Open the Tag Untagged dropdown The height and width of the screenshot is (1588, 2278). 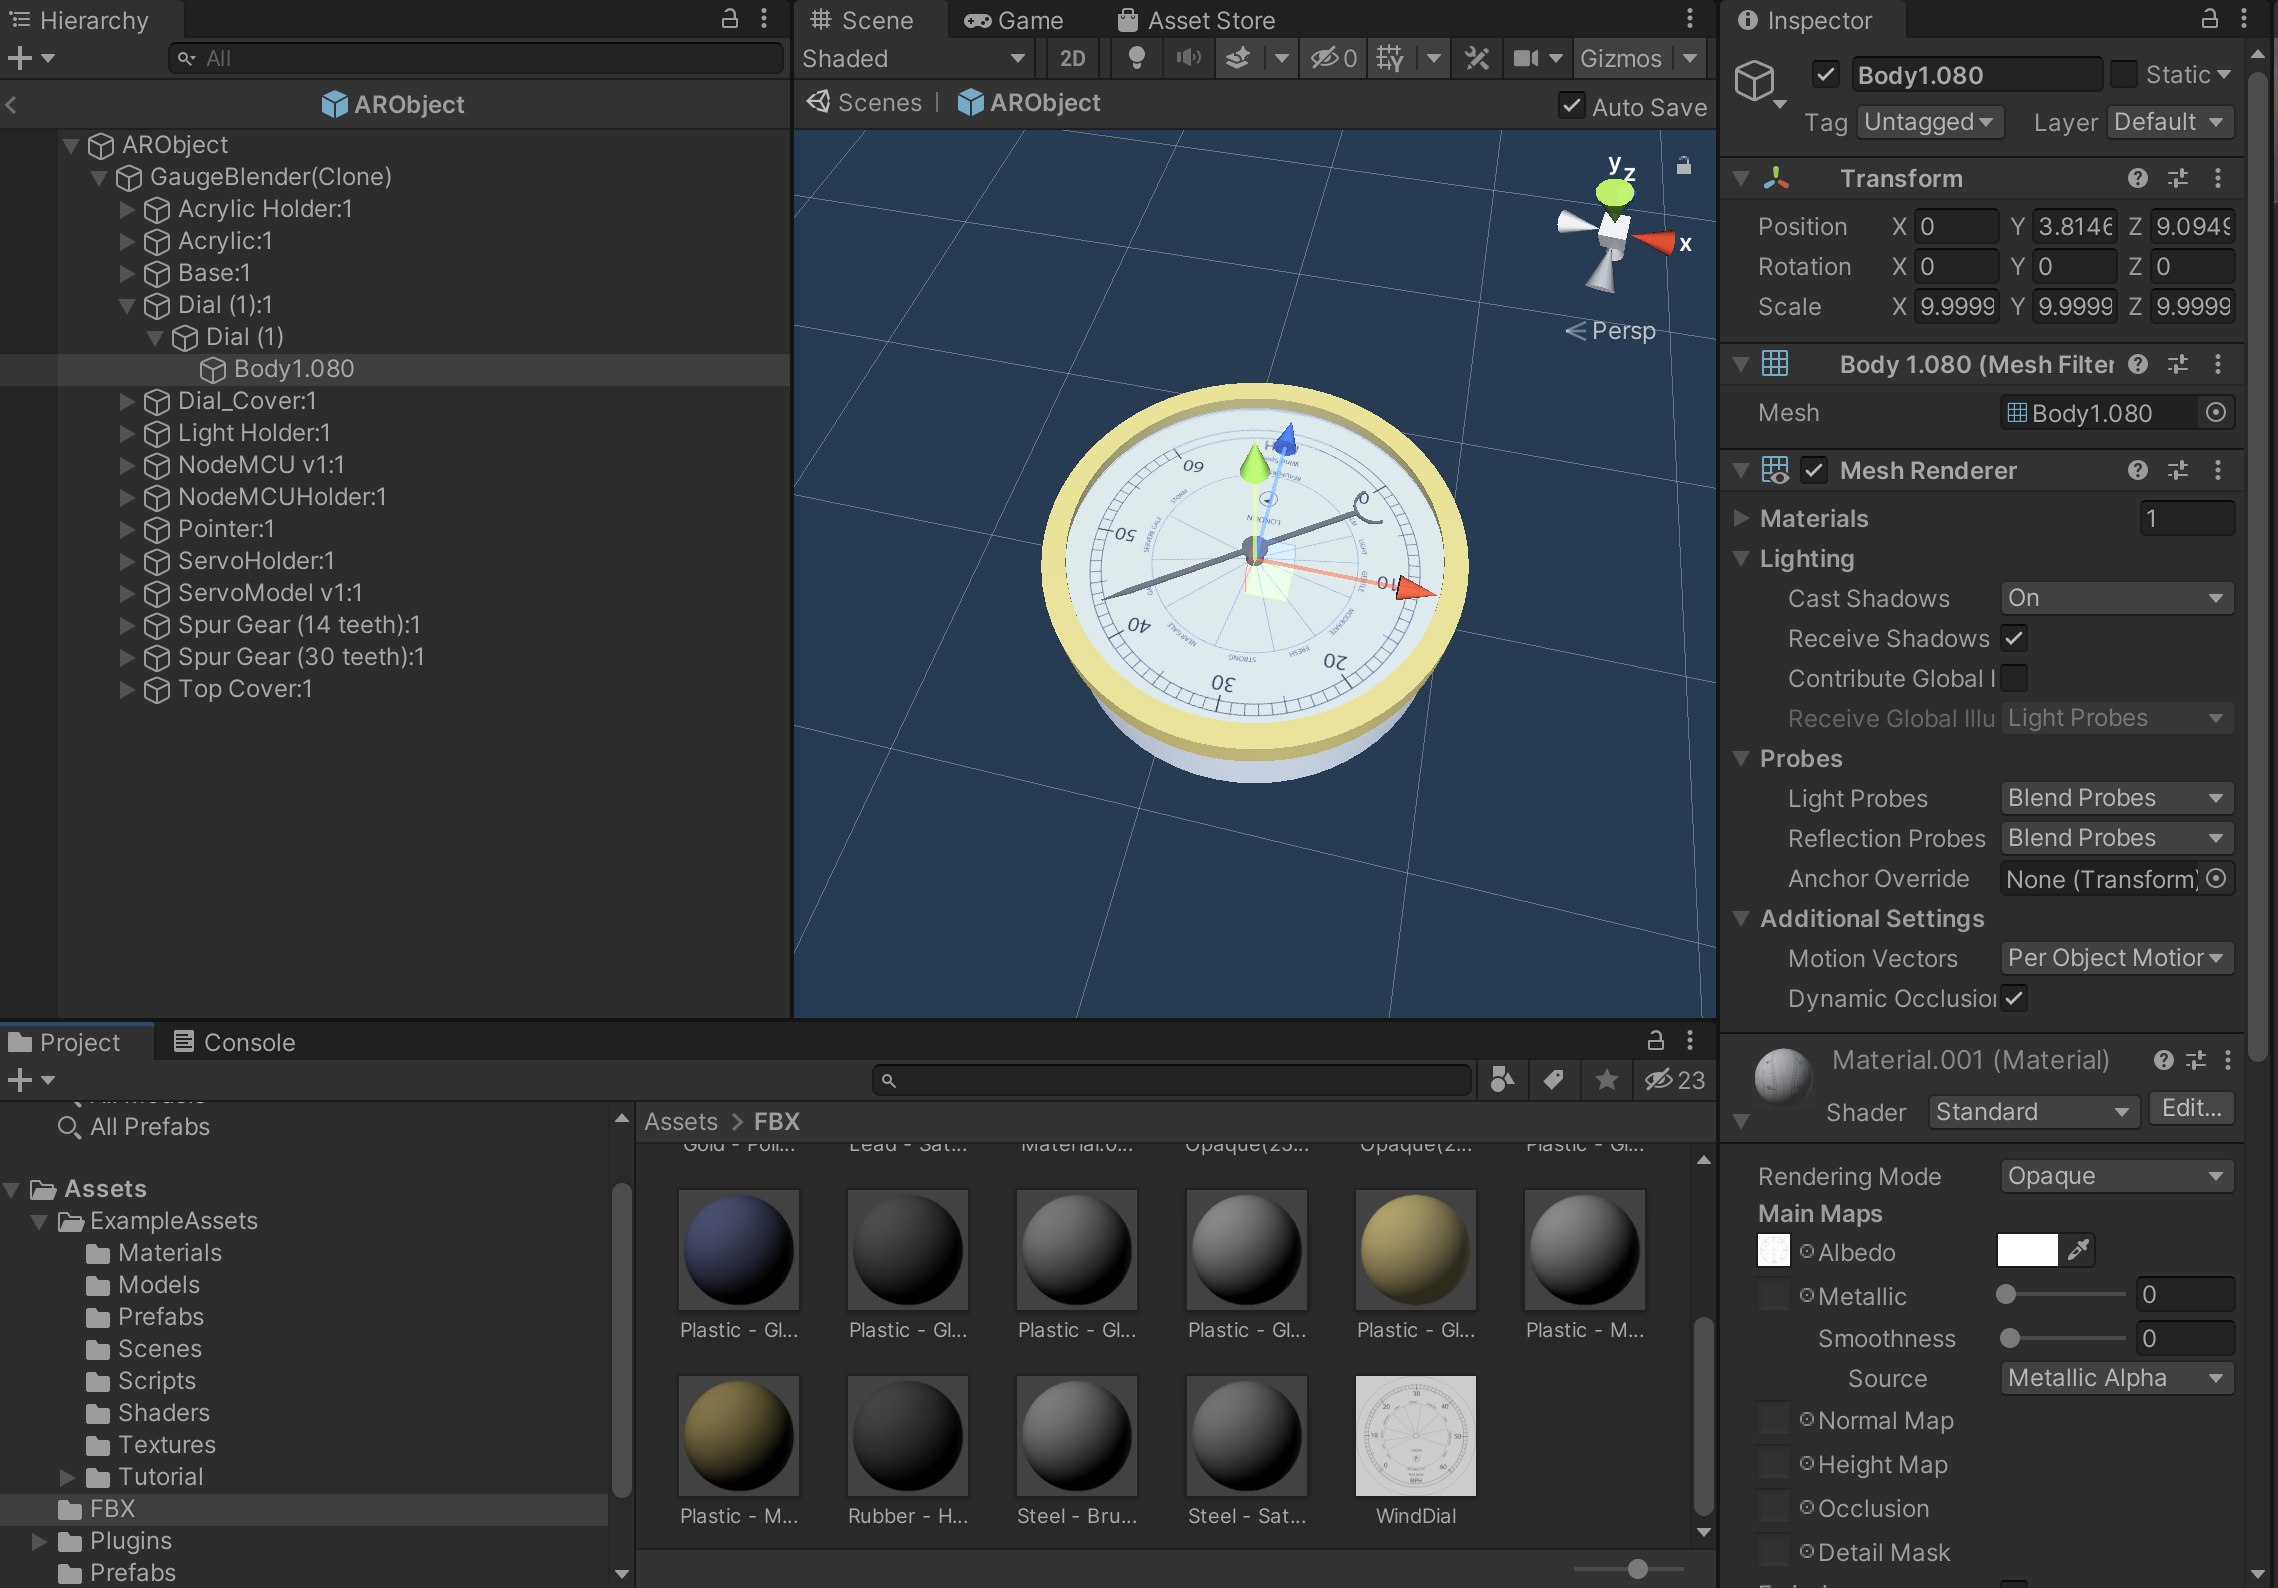tap(1930, 122)
